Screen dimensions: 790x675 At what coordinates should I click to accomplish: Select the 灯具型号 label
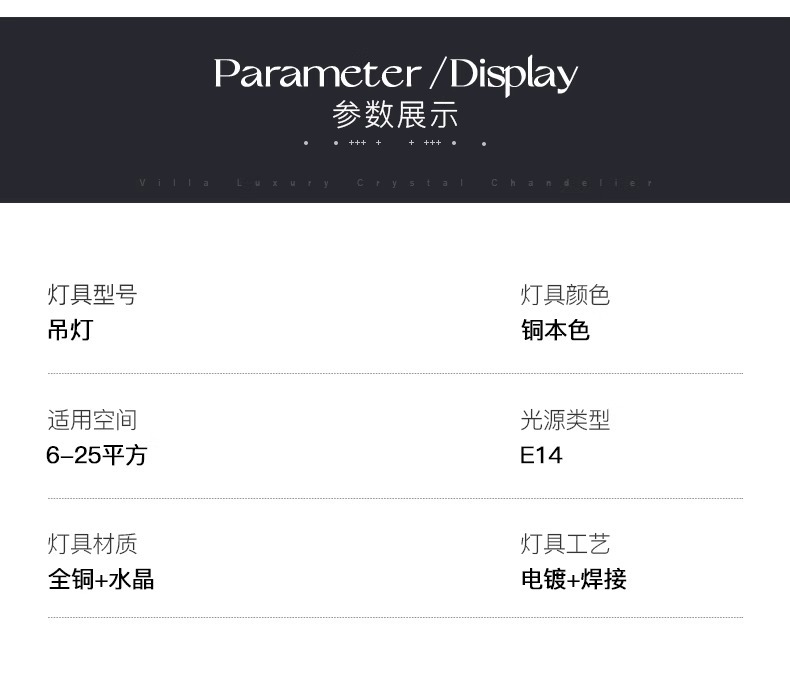pos(92,295)
